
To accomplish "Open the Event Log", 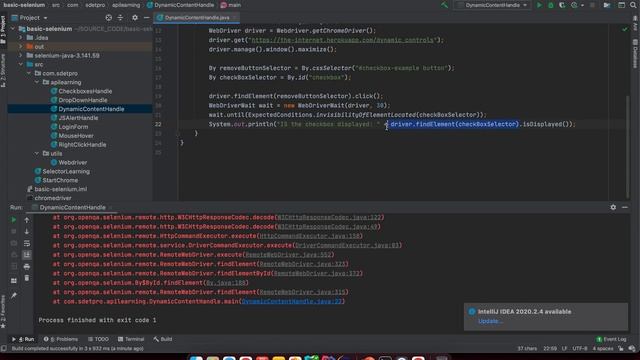I will pos(611,339).
